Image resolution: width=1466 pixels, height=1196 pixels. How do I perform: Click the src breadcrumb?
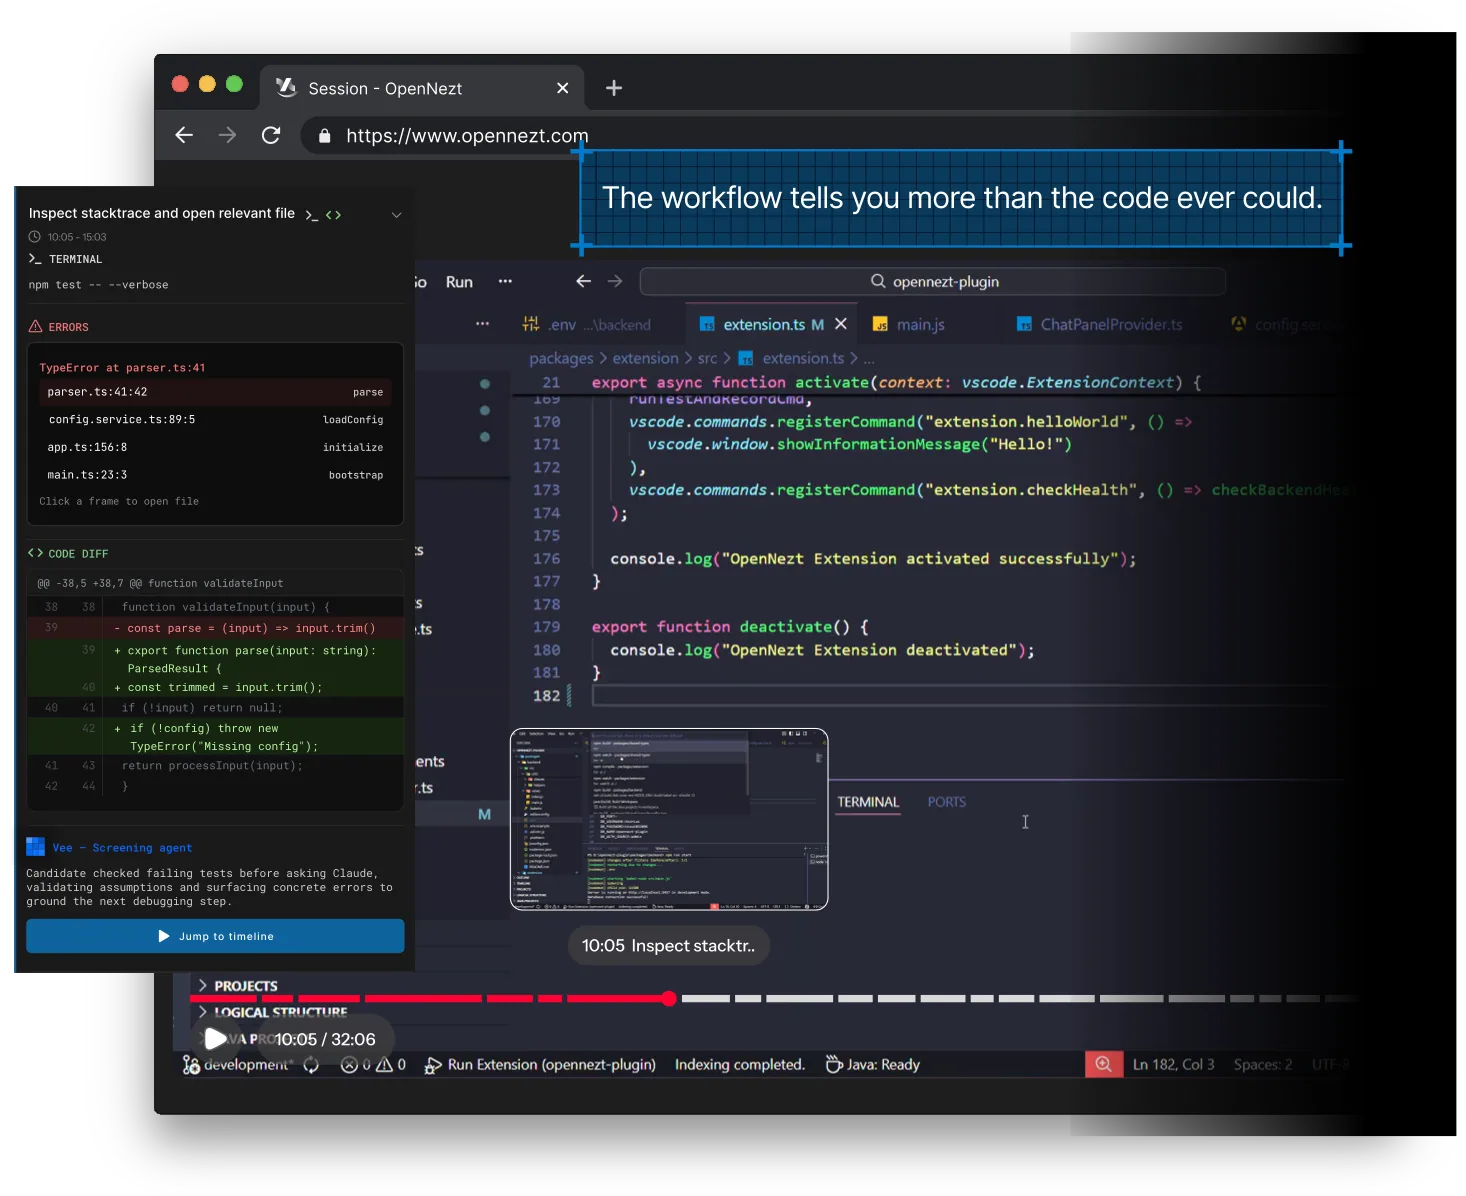point(707,358)
